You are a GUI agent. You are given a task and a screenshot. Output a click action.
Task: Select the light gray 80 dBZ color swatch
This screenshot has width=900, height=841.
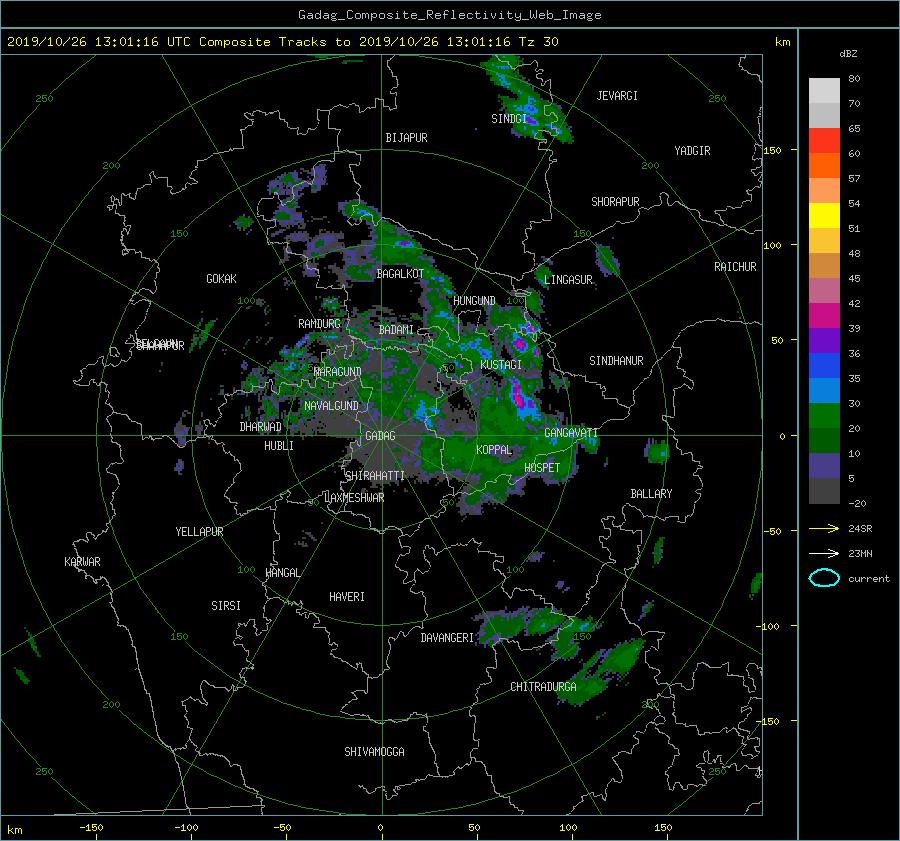(x=824, y=90)
